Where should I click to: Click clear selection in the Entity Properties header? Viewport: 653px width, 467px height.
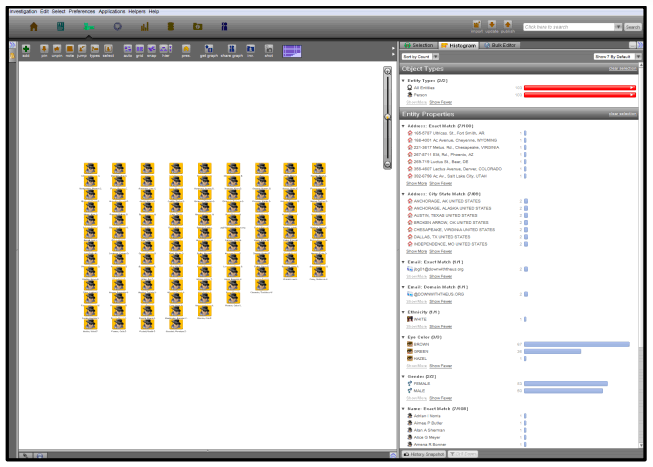[x=622, y=114]
